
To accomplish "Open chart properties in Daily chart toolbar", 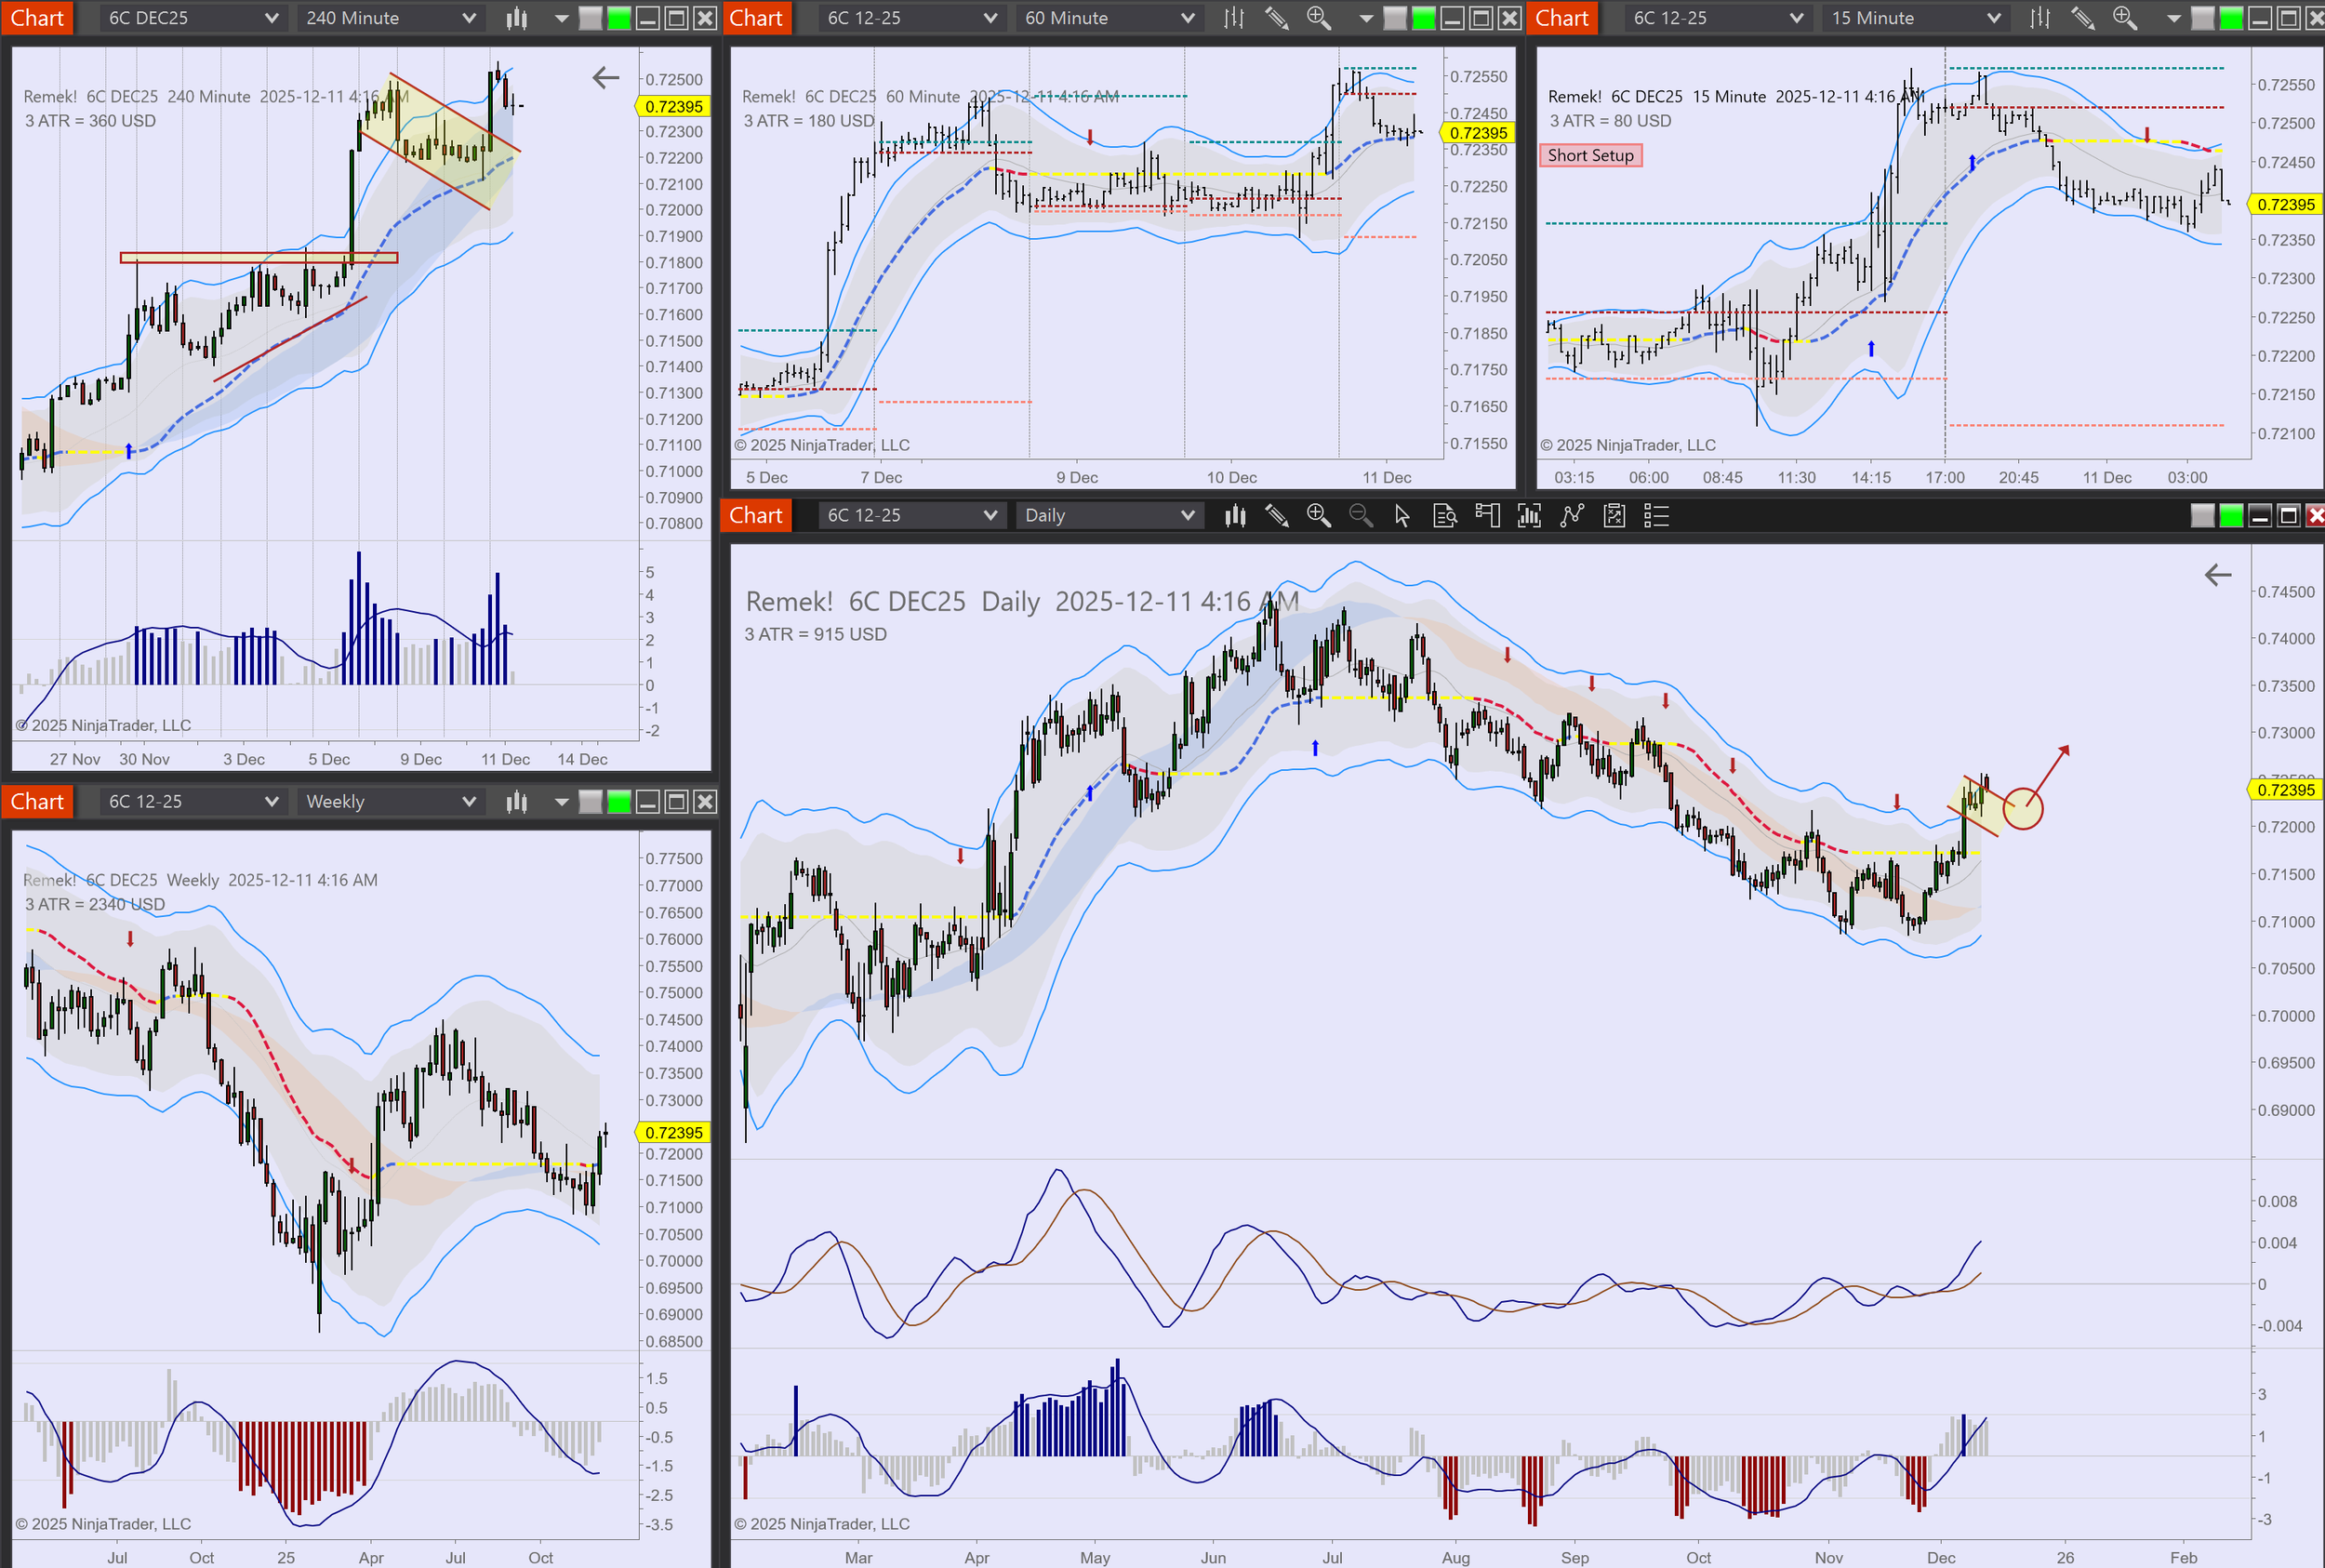I will coord(1614,515).
